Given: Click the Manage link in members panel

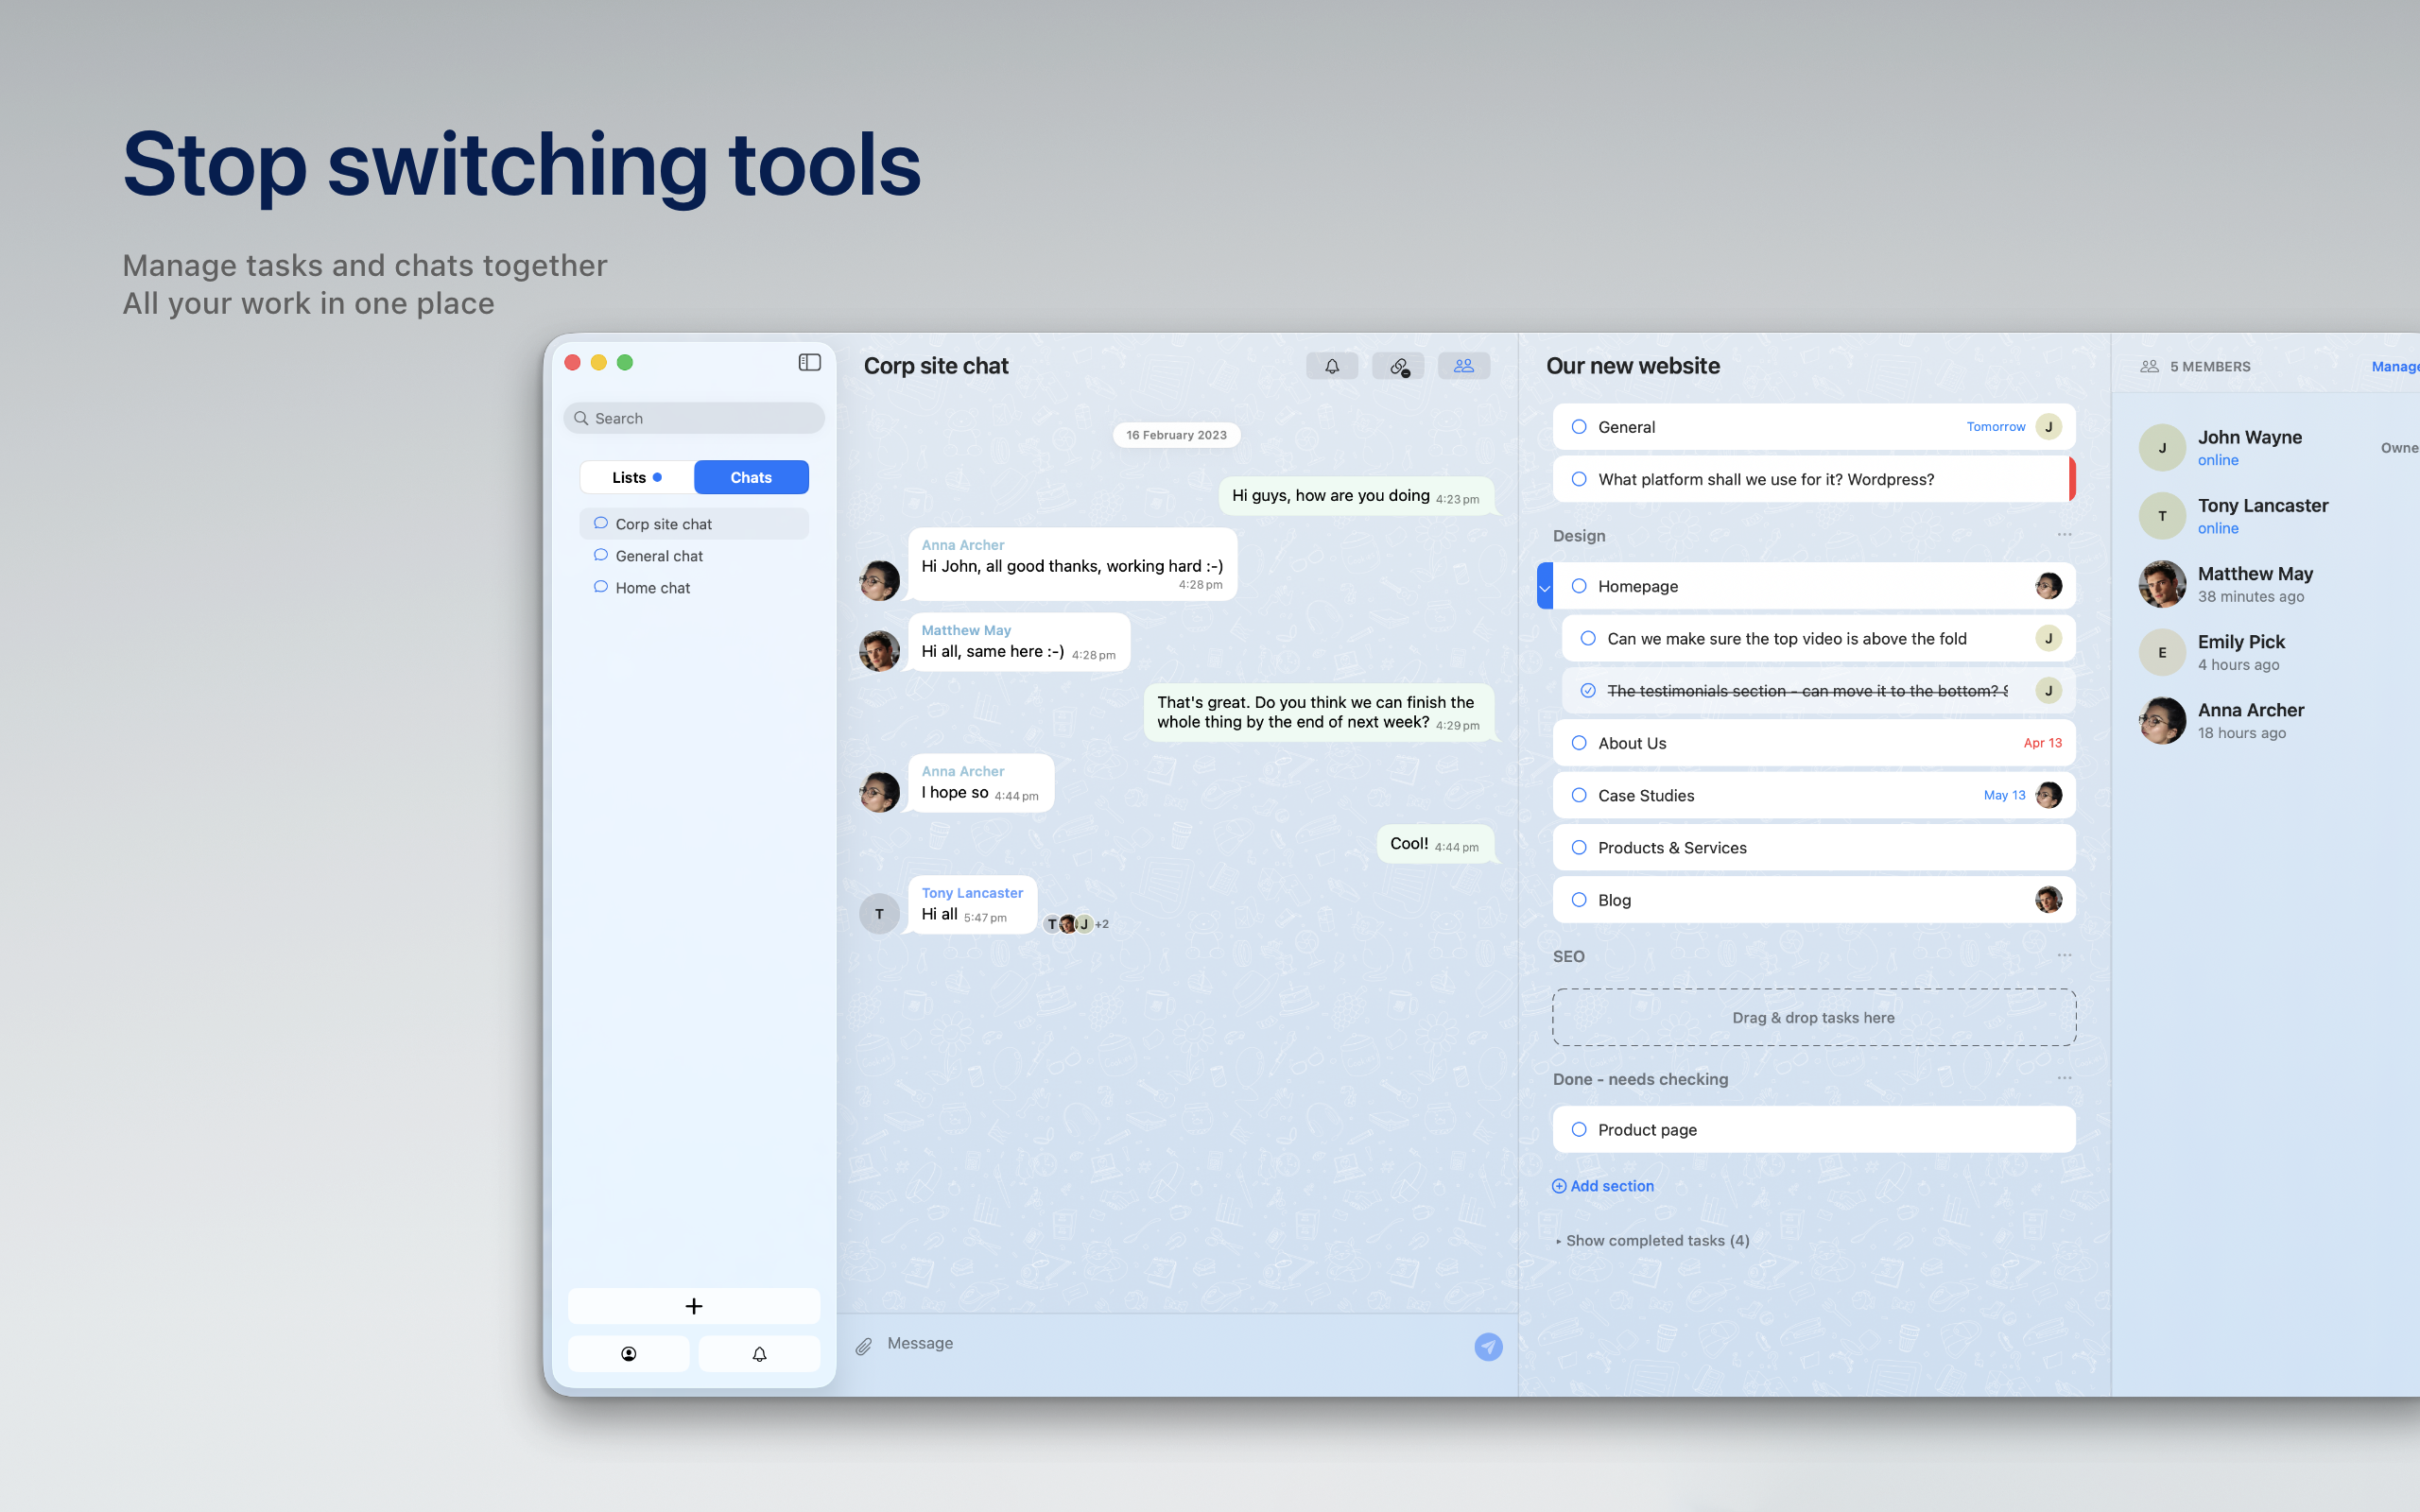Looking at the screenshot, I should click(x=2395, y=366).
